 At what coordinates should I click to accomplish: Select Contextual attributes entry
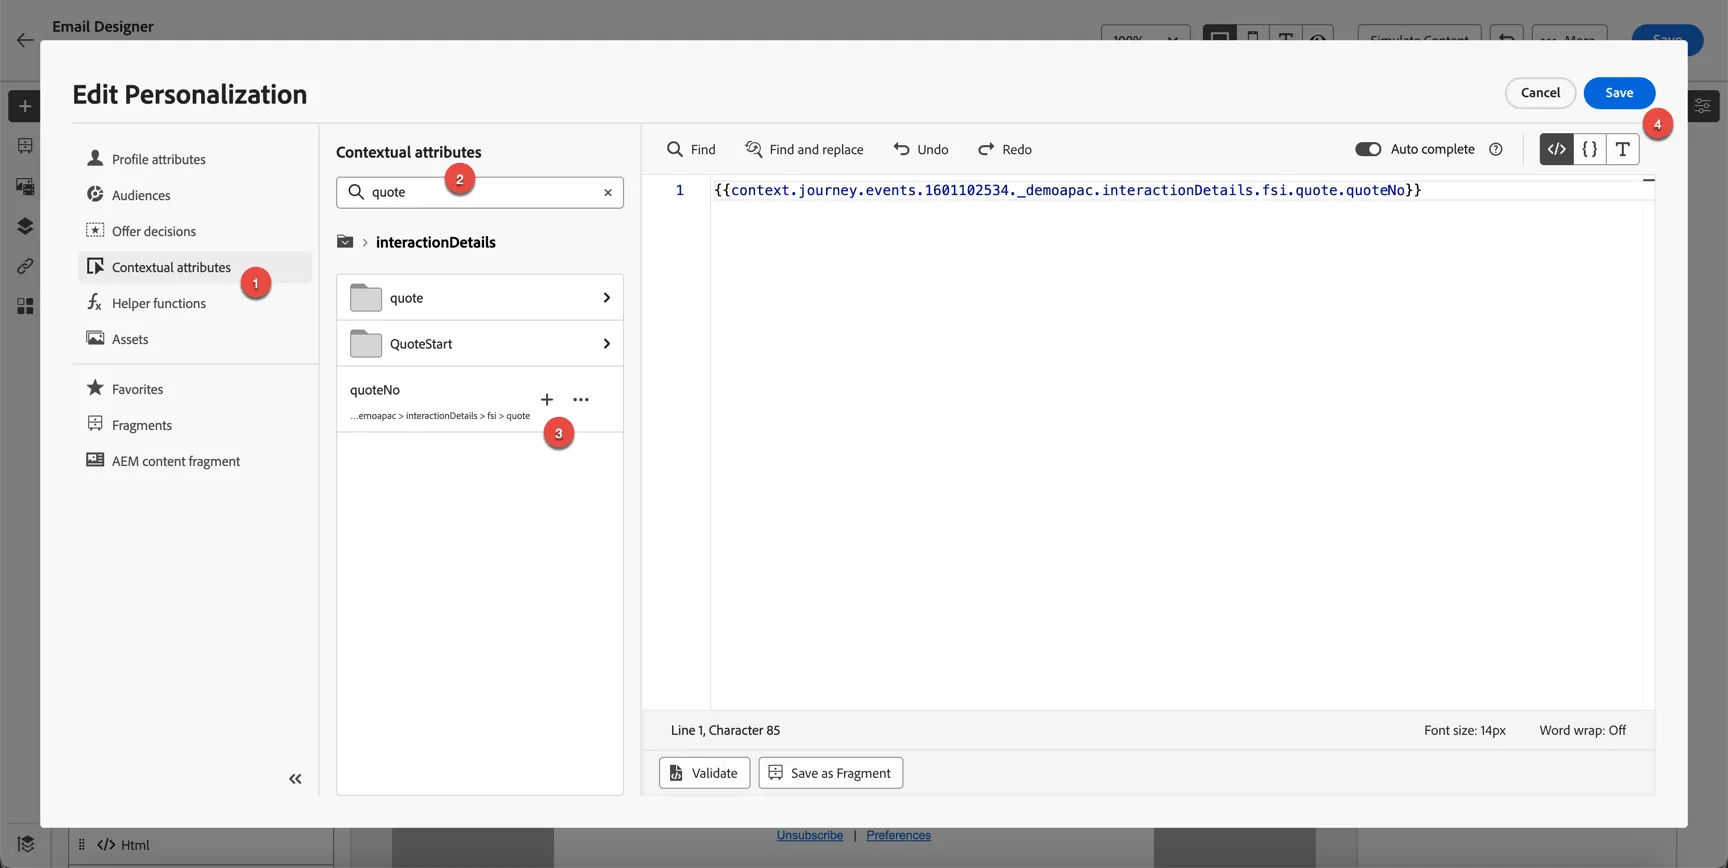click(195, 267)
